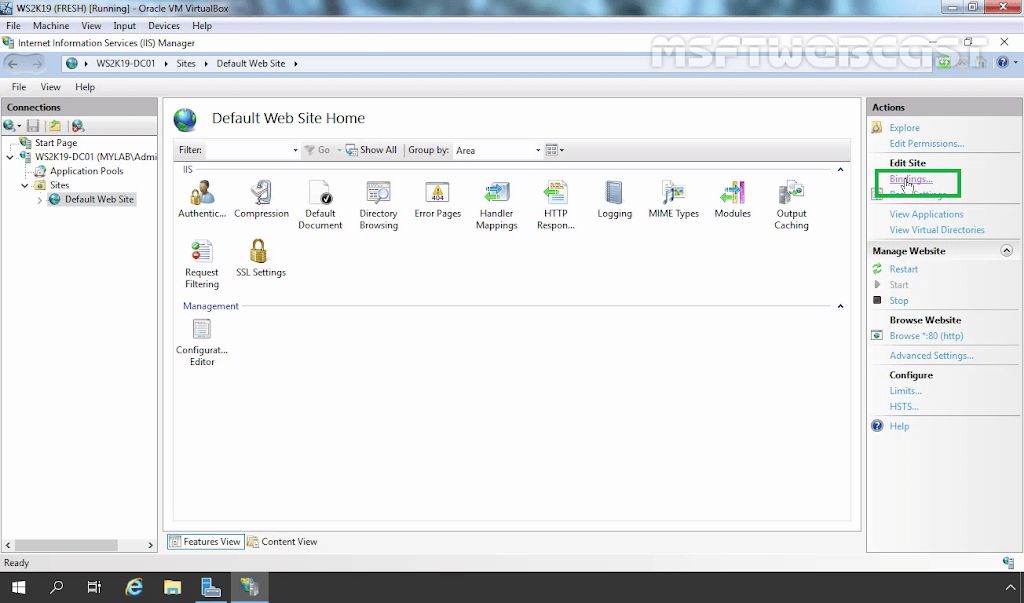Image resolution: width=1024 pixels, height=603 pixels.
Task: Collapse the IIS section group
Action: pos(840,170)
